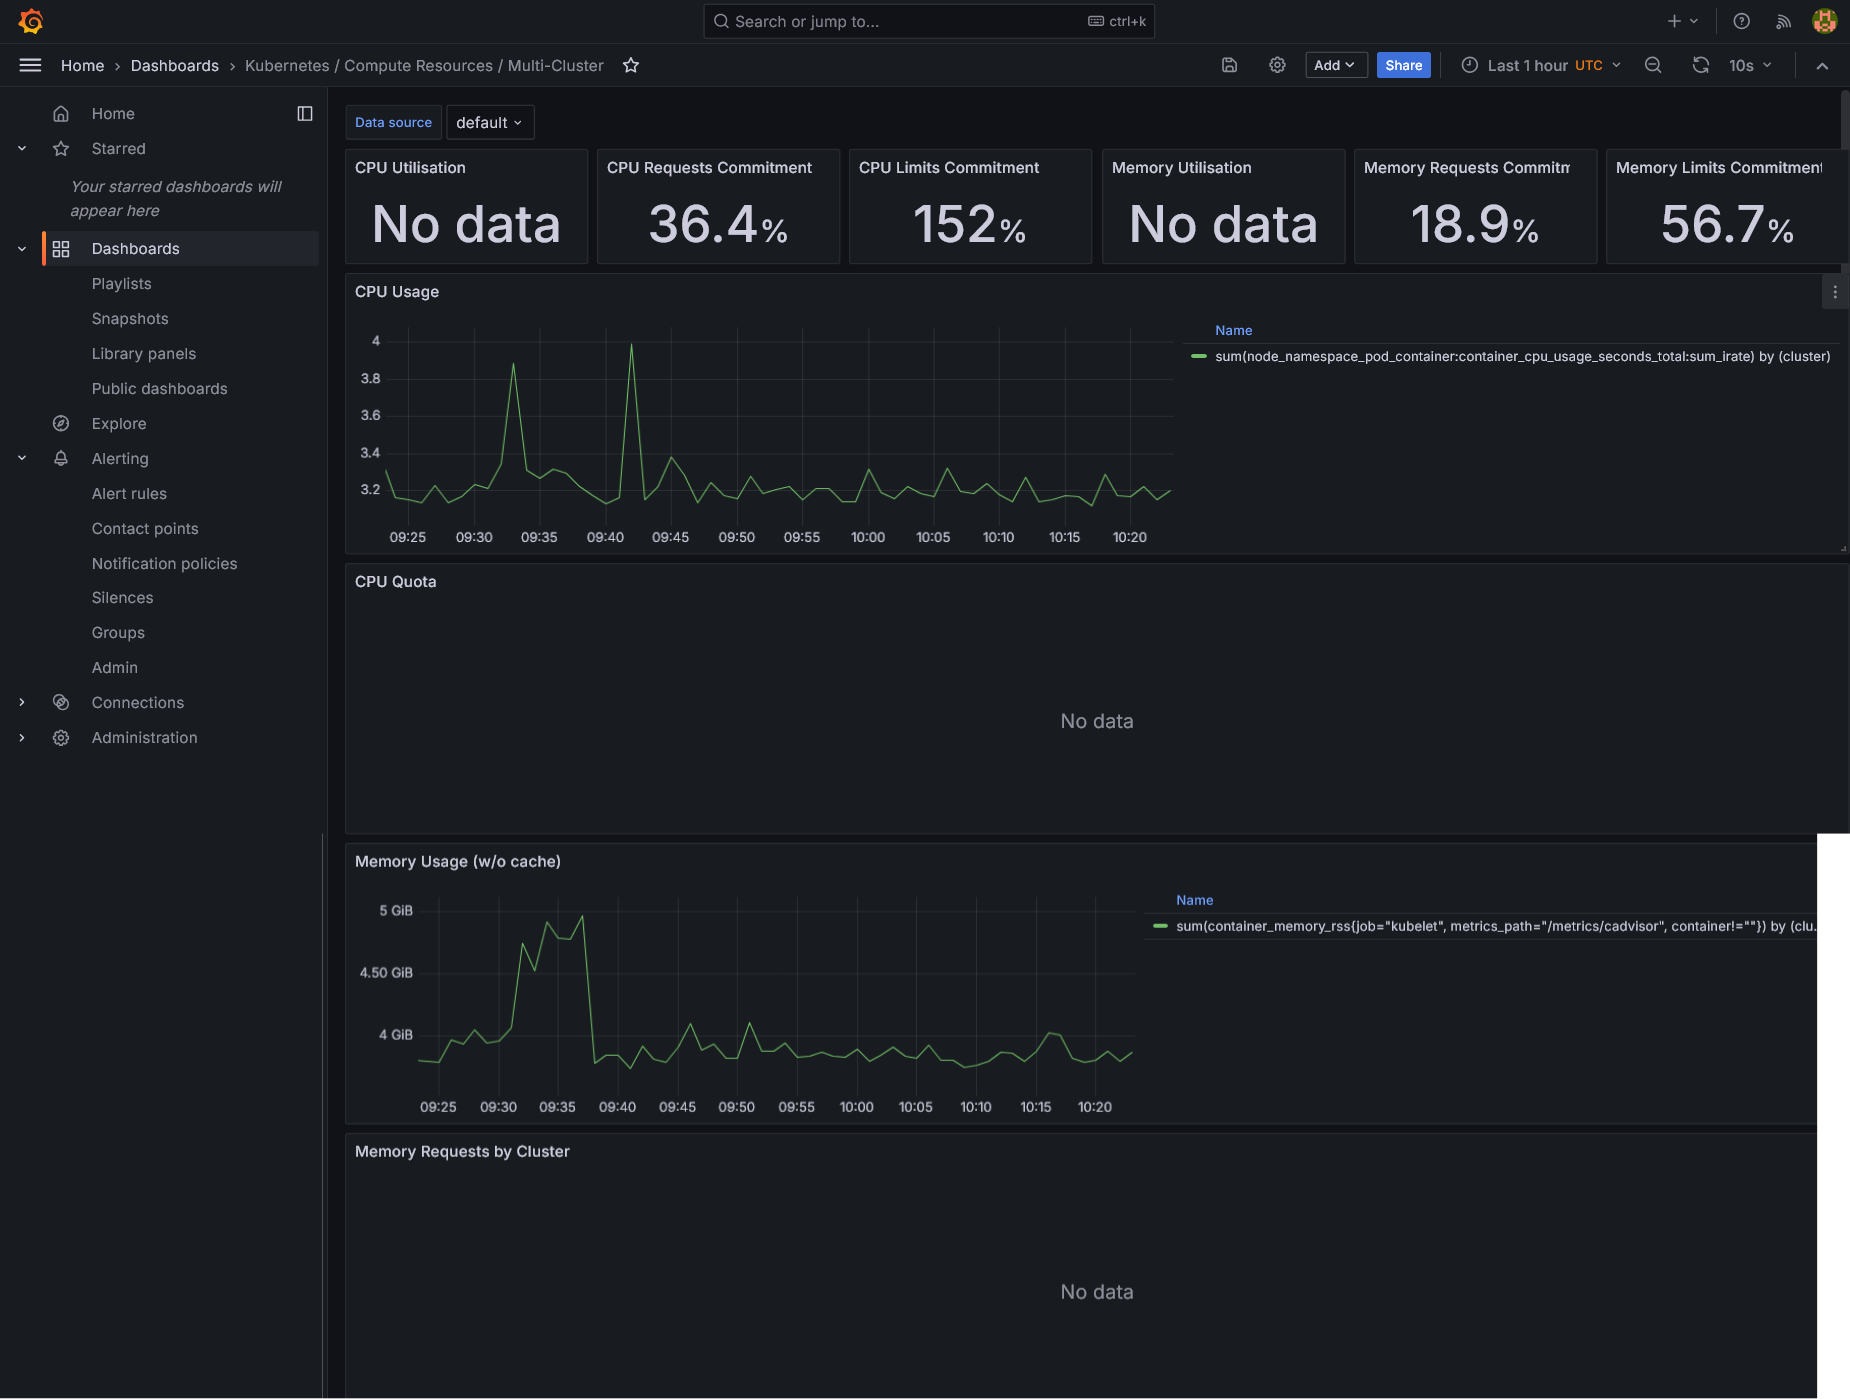Open dashboard settings gear icon
The height and width of the screenshot is (1399, 1850).
click(x=1277, y=65)
